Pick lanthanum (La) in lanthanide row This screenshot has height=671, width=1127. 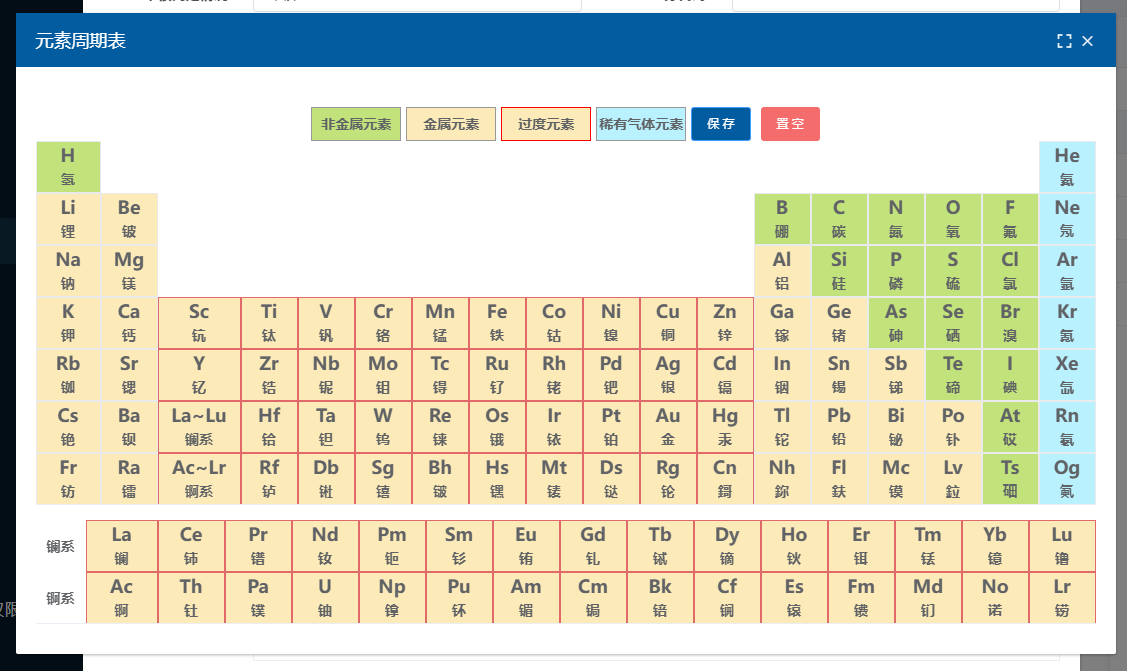pyautogui.click(x=121, y=546)
